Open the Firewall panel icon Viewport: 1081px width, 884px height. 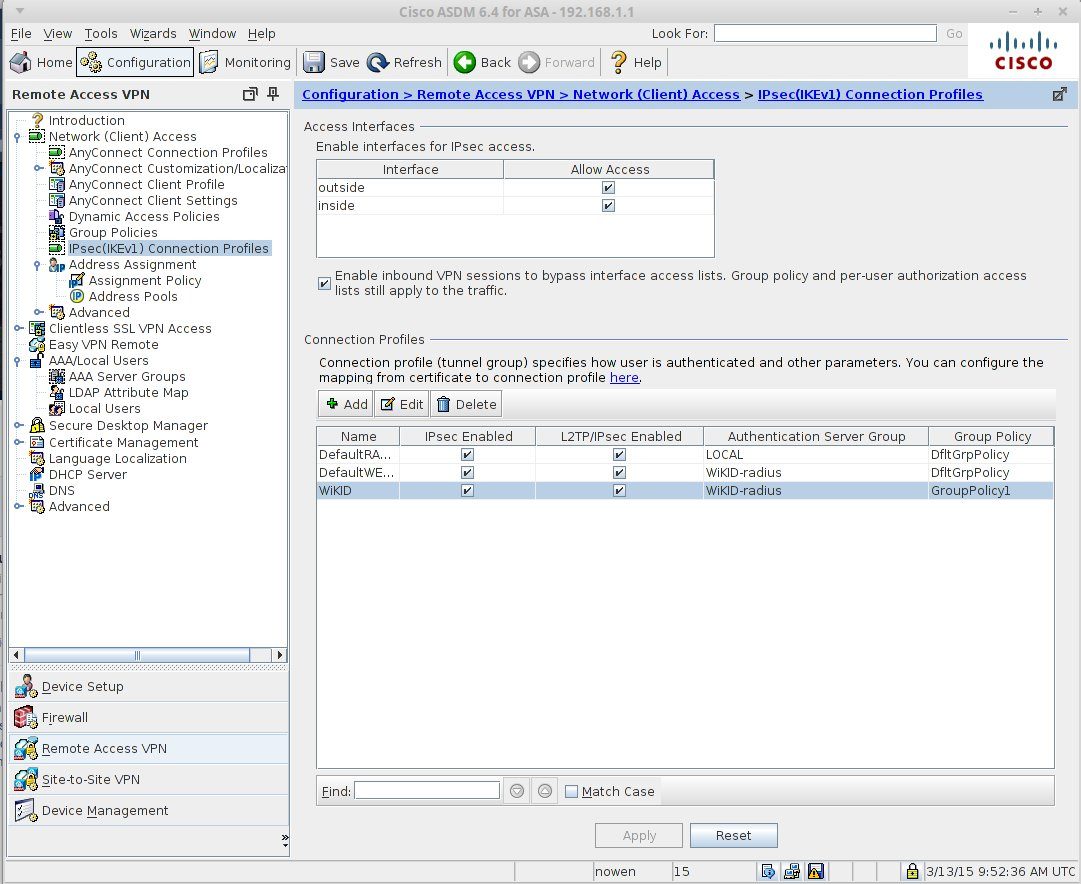(x=65, y=717)
